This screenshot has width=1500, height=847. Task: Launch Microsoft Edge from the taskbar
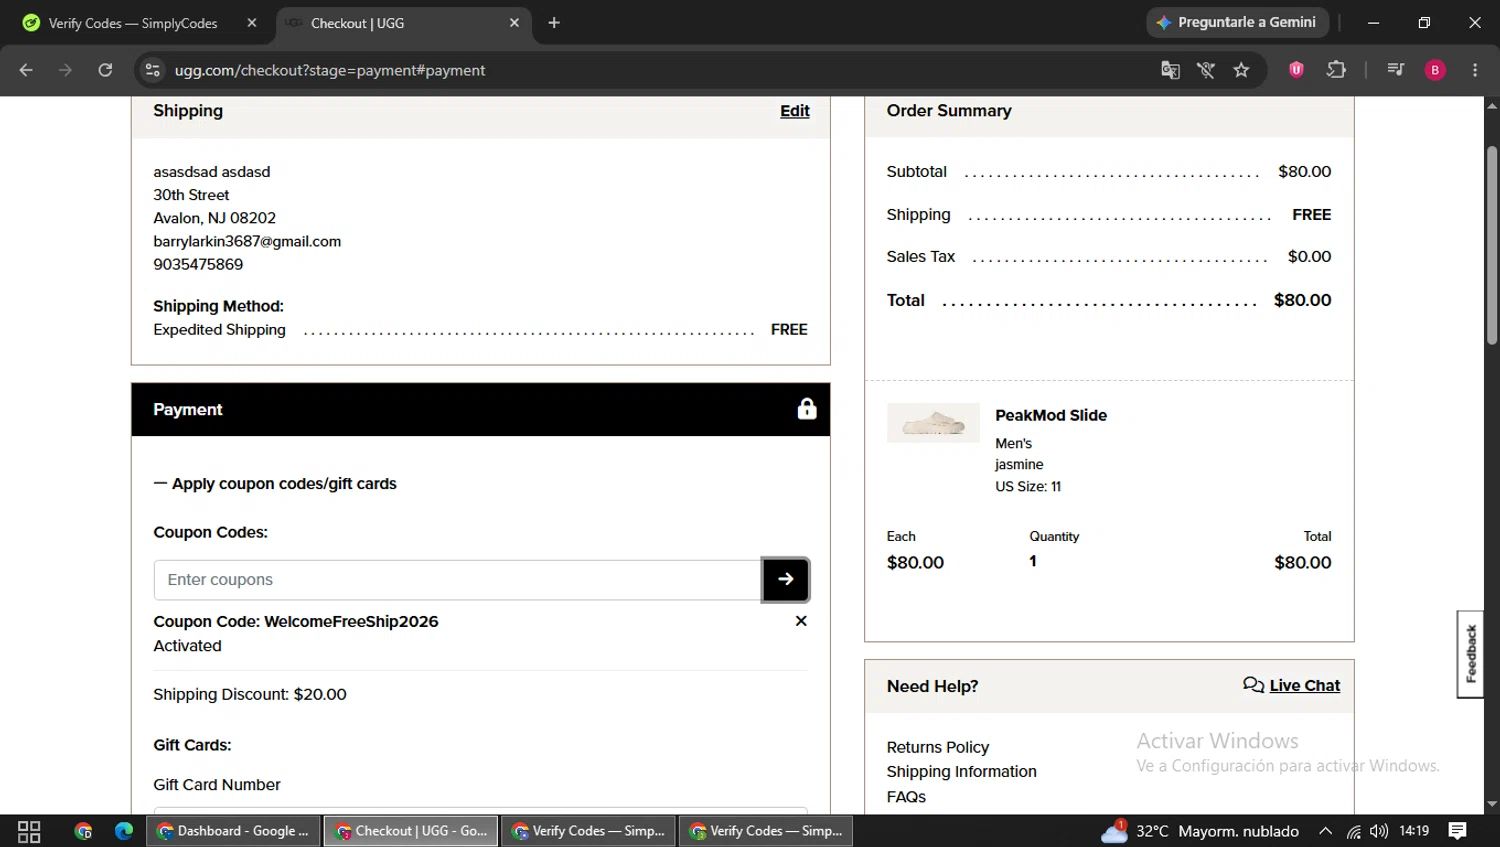coord(124,831)
